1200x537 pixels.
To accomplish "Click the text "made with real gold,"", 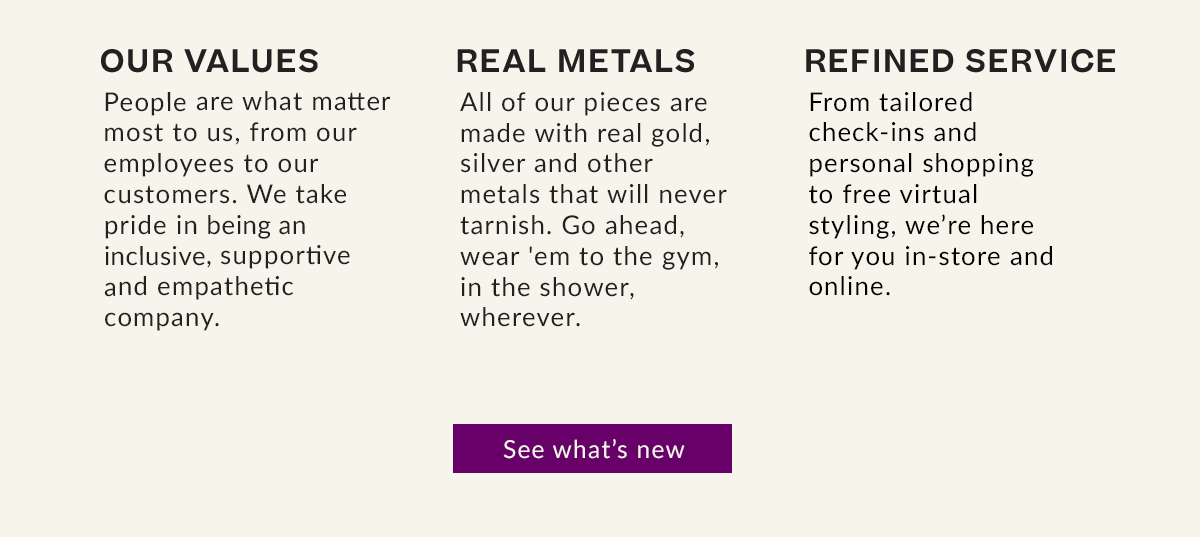I will tap(585, 133).
